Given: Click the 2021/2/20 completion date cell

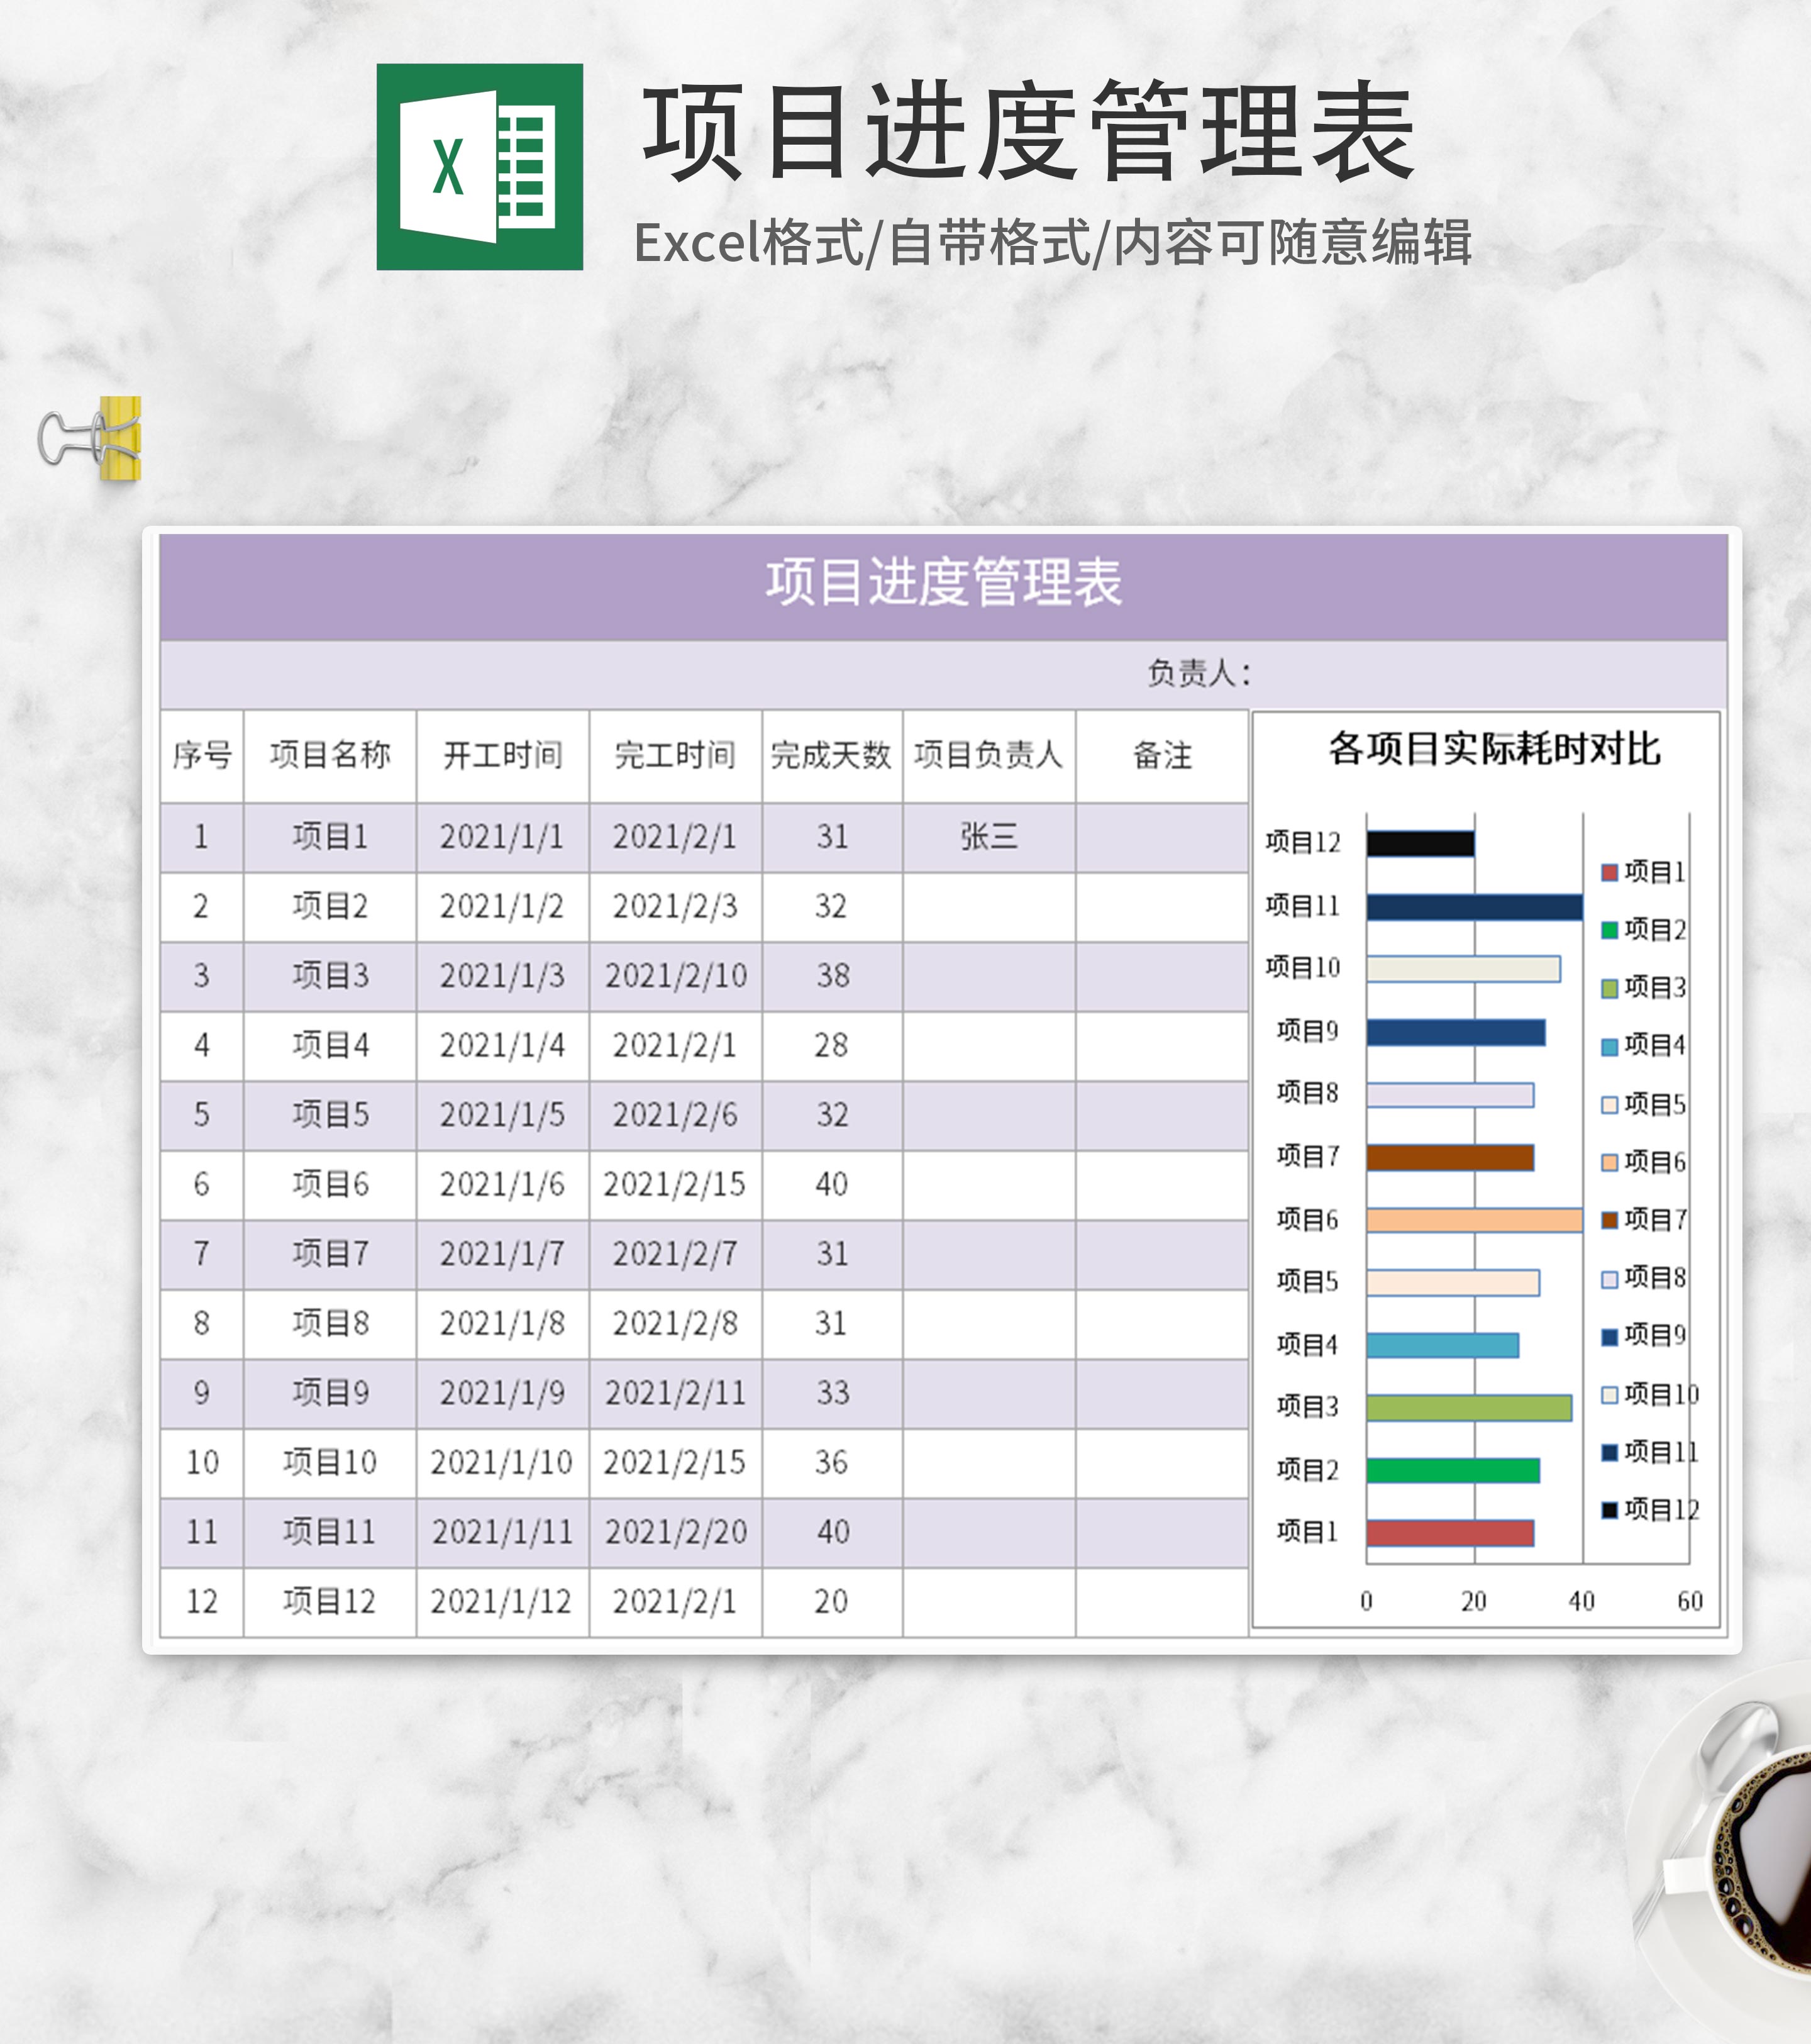Looking at the screenshot, I should [675, 1531].
